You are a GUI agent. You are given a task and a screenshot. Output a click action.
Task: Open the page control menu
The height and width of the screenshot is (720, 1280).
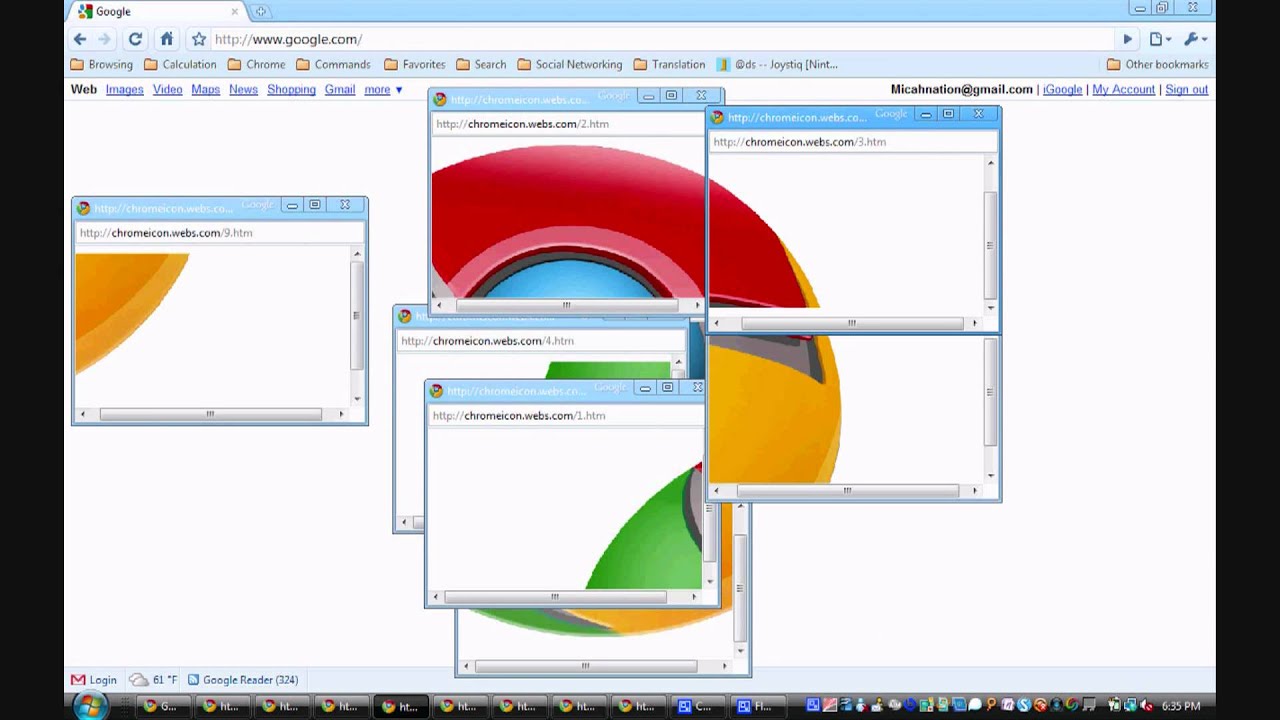pyautogui.click(x=1160, y=39)
